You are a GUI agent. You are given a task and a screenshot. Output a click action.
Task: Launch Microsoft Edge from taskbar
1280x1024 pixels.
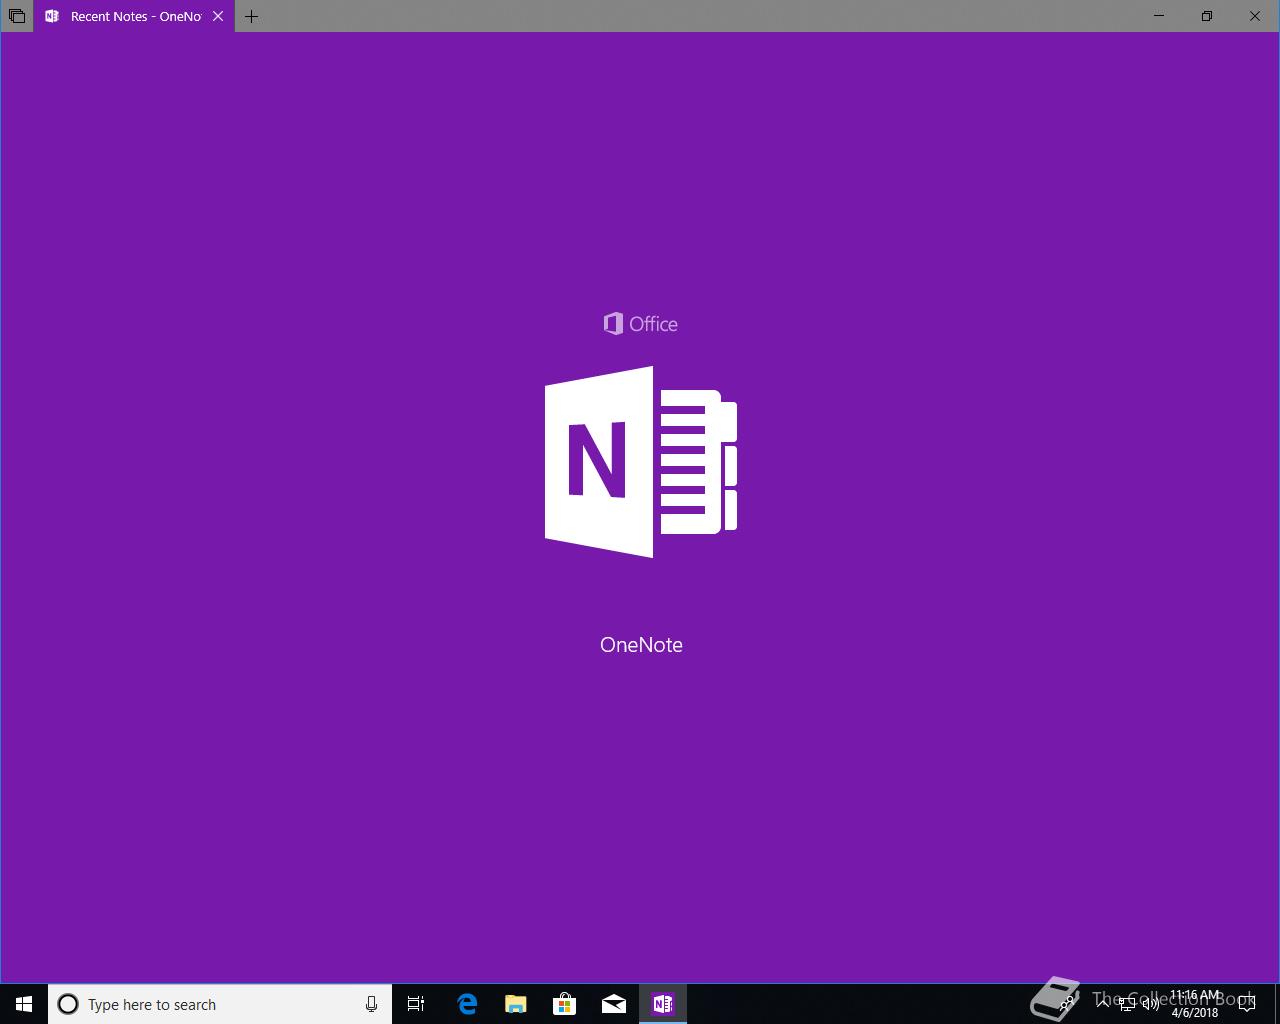[467, 1004]
